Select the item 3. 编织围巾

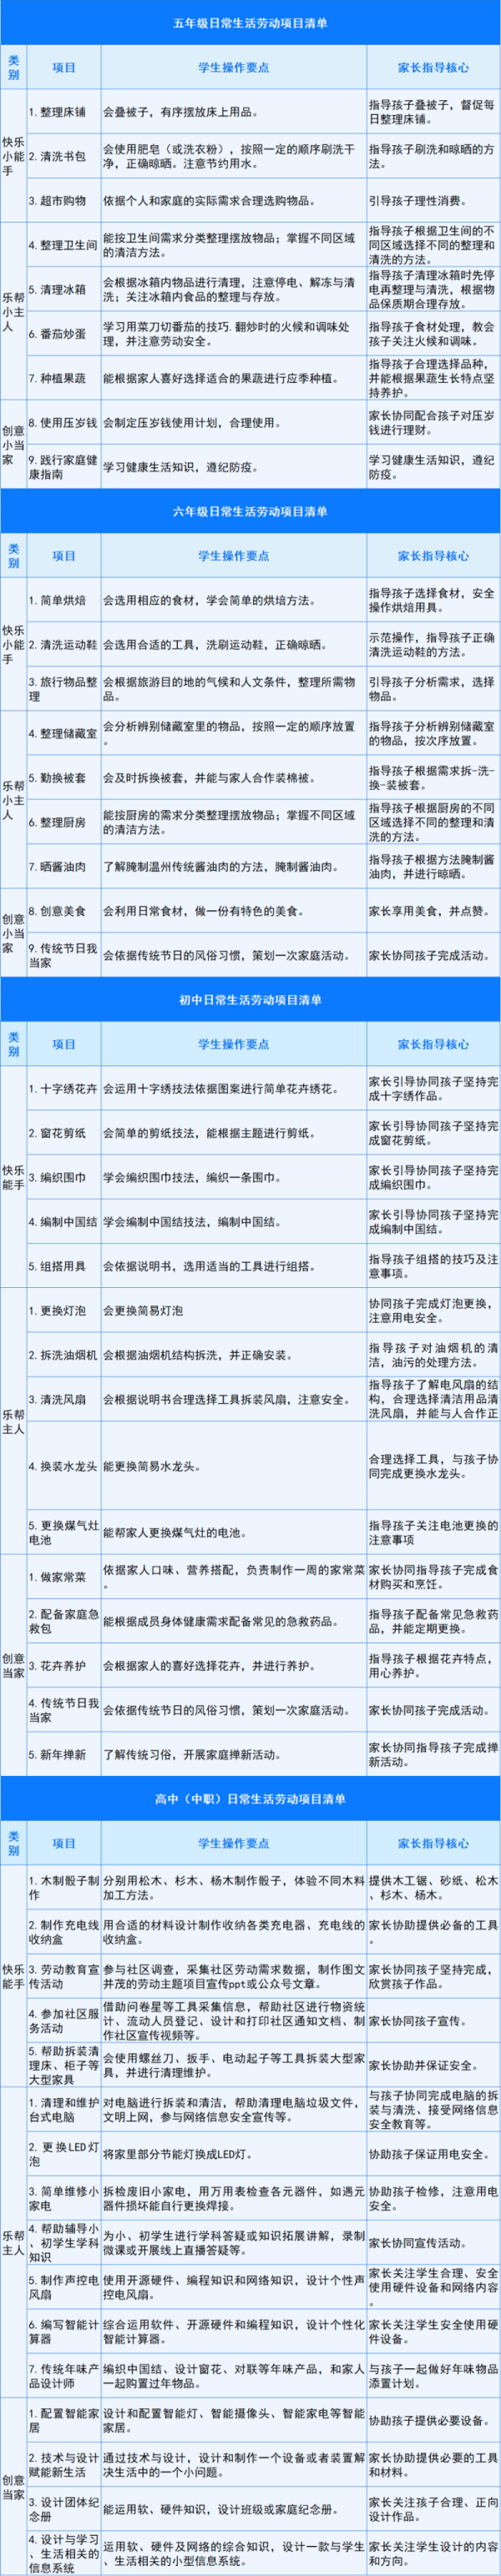(57, 1177)
